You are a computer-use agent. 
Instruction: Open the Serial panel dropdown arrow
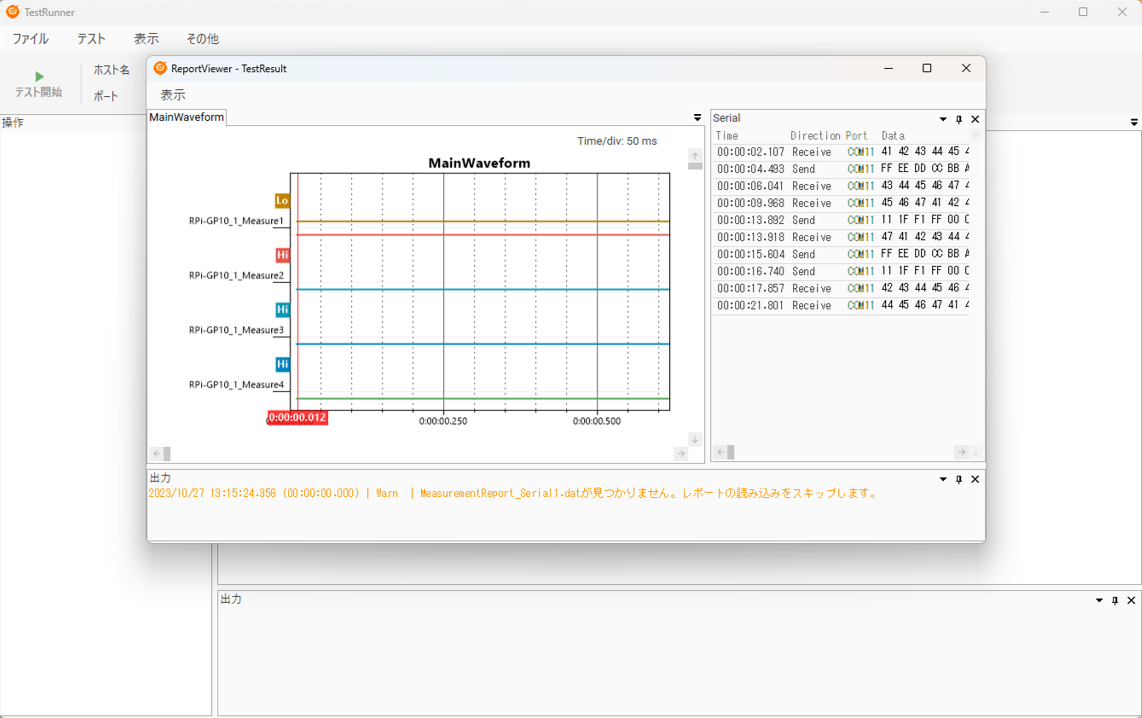click(942, 119)
